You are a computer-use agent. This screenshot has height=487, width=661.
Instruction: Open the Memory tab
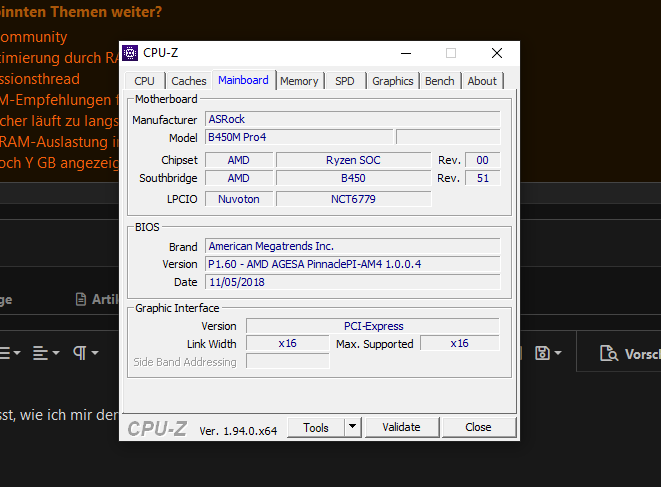(299, 81)
